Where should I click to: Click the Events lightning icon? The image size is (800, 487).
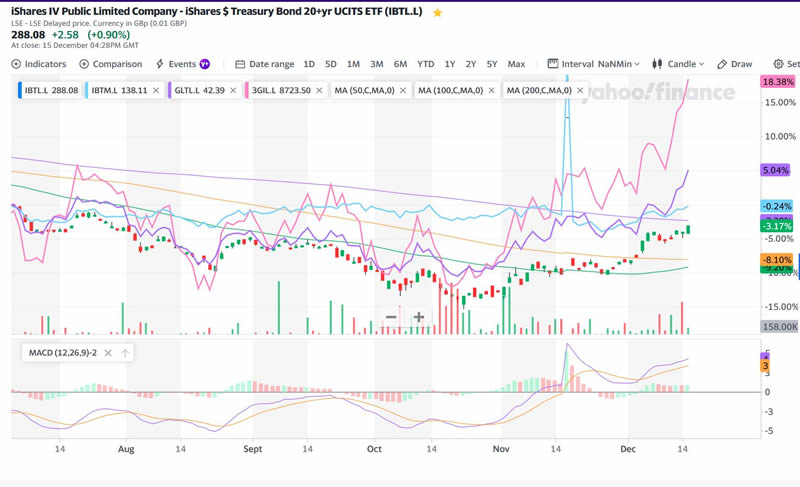click(x=160, y=64)
